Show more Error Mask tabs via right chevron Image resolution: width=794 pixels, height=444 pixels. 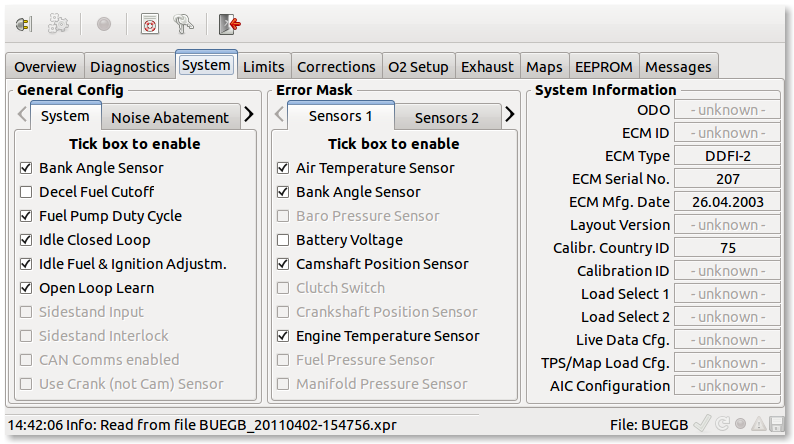(x=509, y=114)
